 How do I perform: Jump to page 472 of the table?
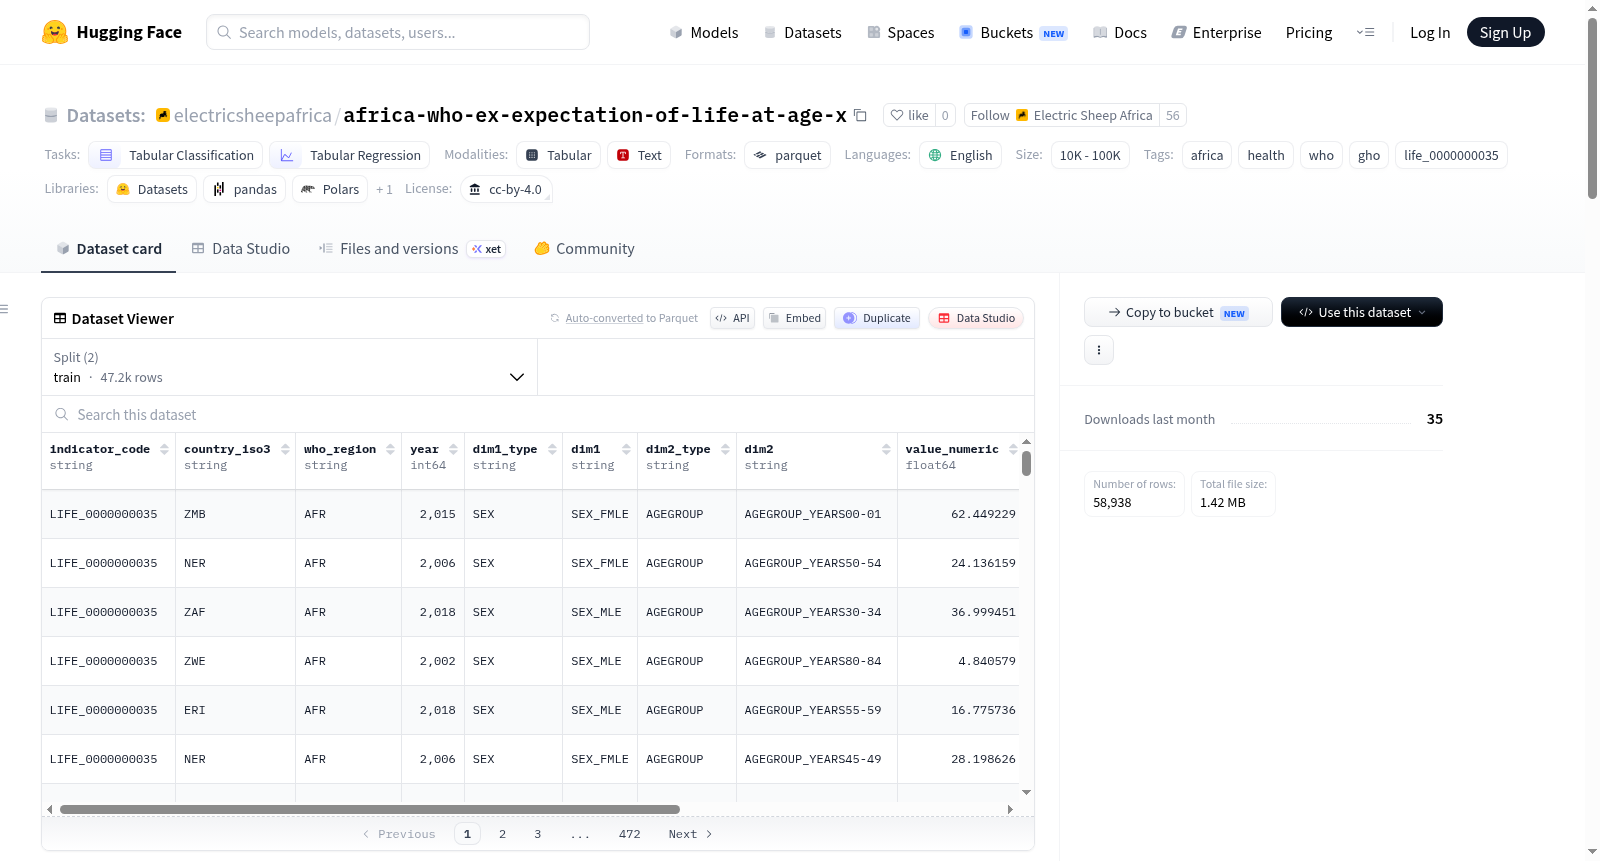(629, 834)
